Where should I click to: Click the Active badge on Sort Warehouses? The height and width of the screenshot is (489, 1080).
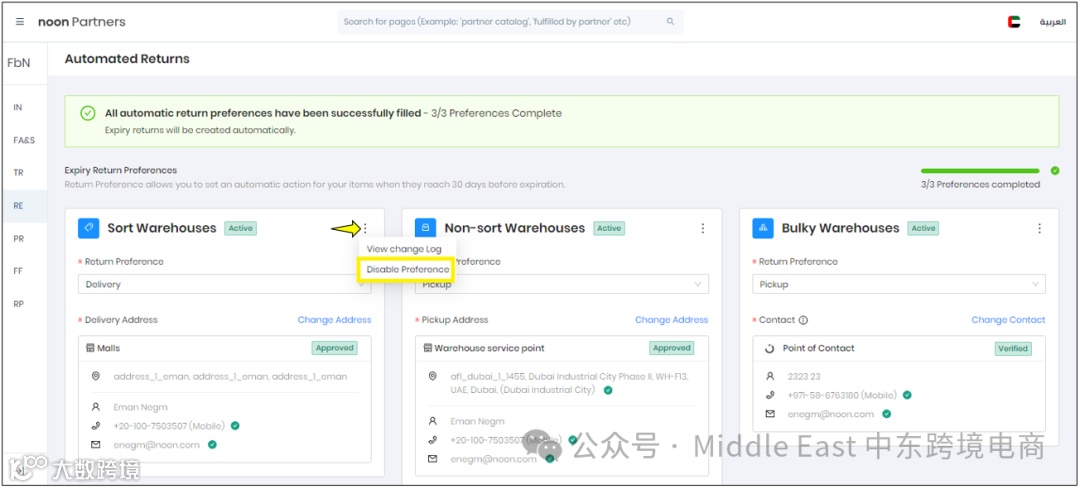(x=240, y=229)
